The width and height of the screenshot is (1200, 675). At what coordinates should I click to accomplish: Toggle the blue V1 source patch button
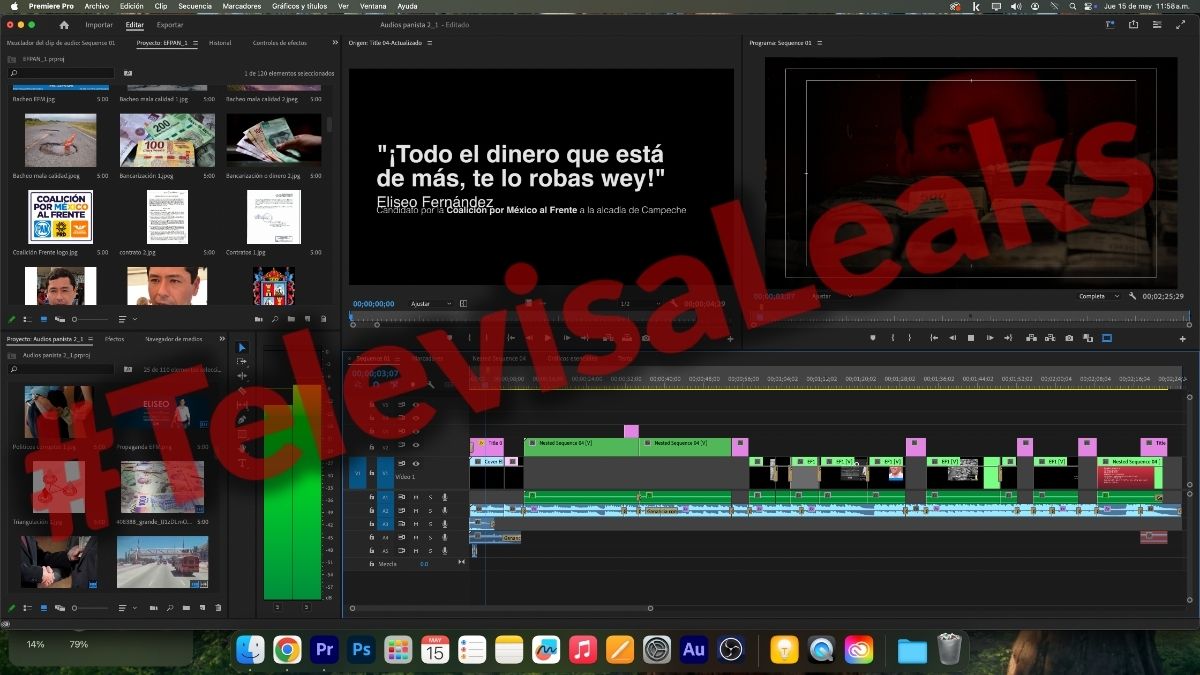click(x=356, y=472)
